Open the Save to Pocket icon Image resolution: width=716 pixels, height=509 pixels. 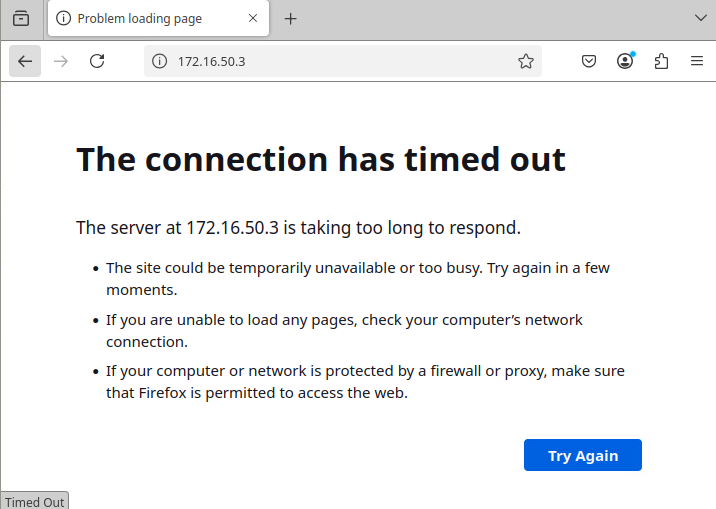pos(590,61)
